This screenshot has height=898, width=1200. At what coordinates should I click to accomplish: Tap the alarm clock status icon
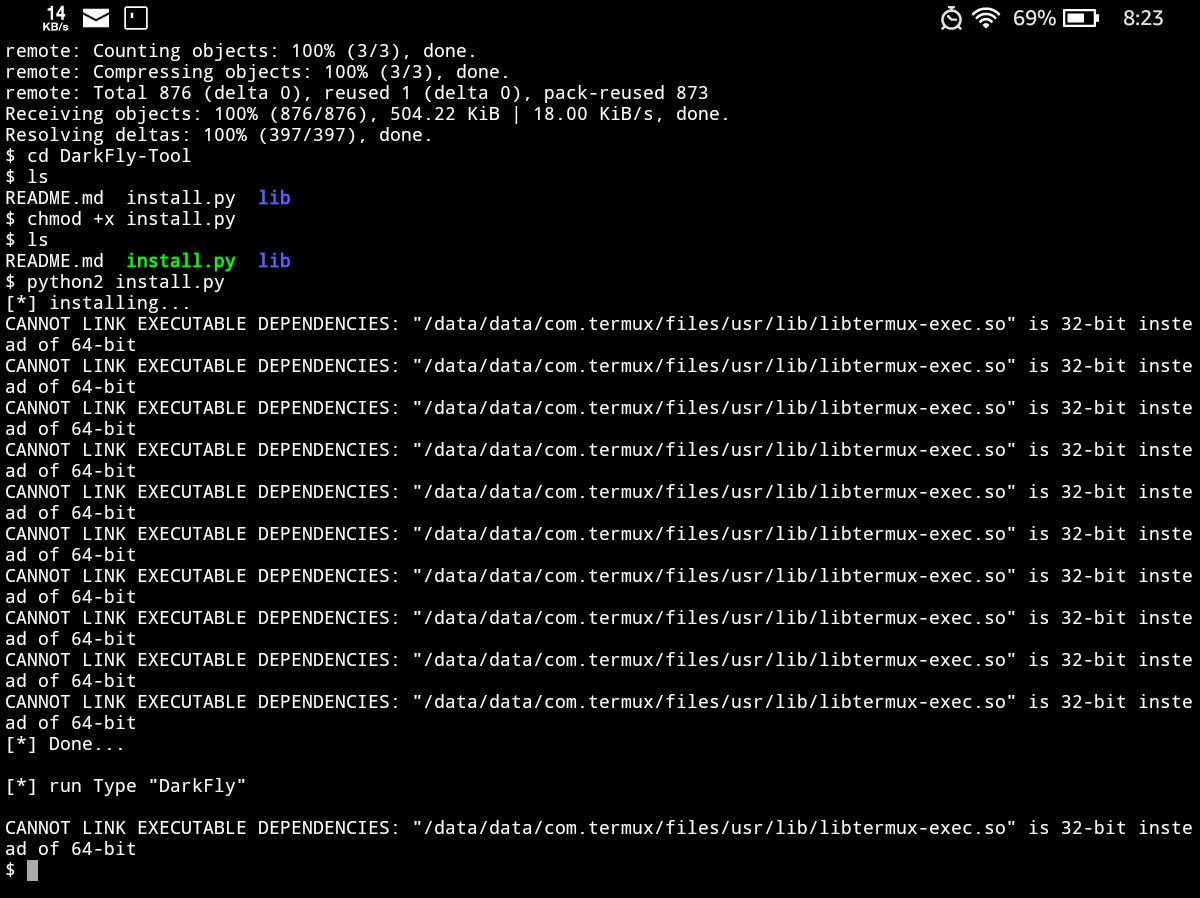pyautogui.click(x=952, y=18)
